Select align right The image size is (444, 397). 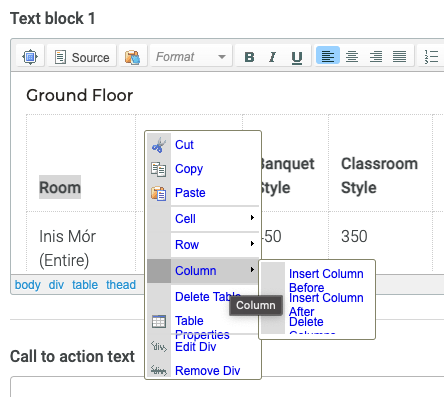(376, 56)
